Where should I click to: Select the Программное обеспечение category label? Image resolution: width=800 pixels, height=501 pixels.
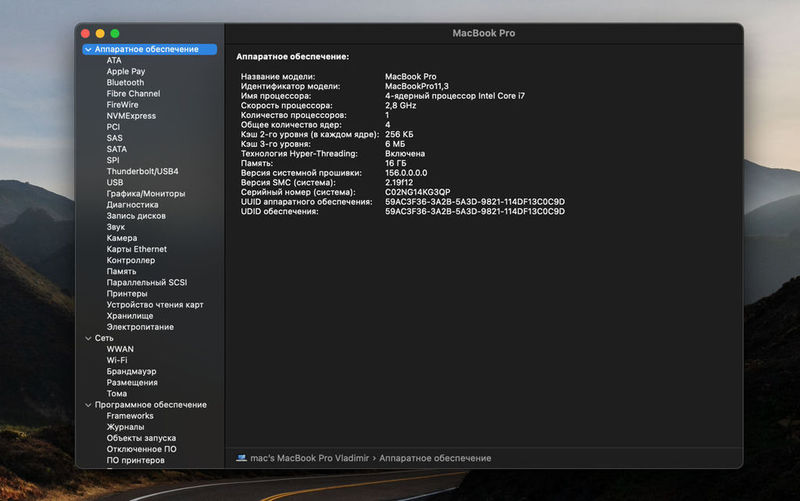tap(151, 405)
